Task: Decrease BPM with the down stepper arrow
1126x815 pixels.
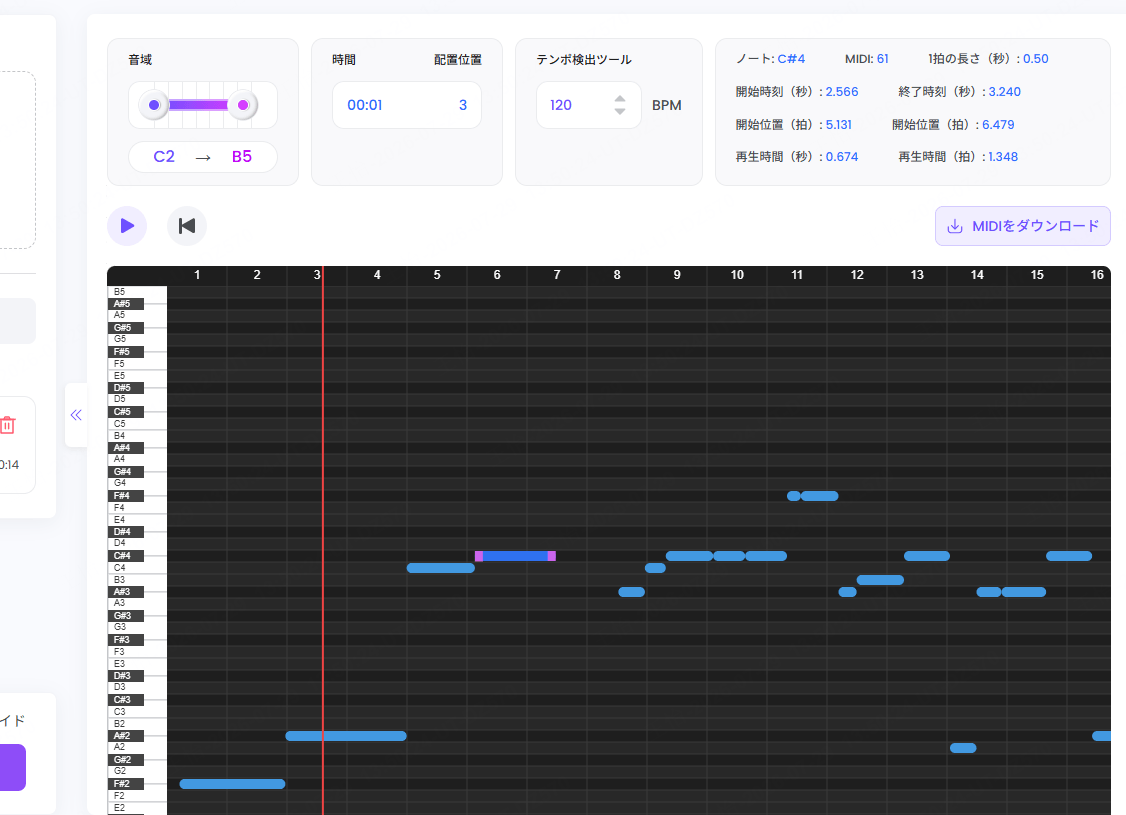Action: pyautogui.click(x=620, y=111)
